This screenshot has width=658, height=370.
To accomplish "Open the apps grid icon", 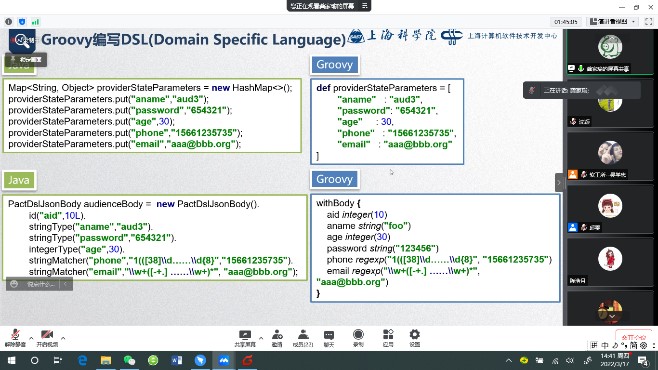I will point(388,338).
